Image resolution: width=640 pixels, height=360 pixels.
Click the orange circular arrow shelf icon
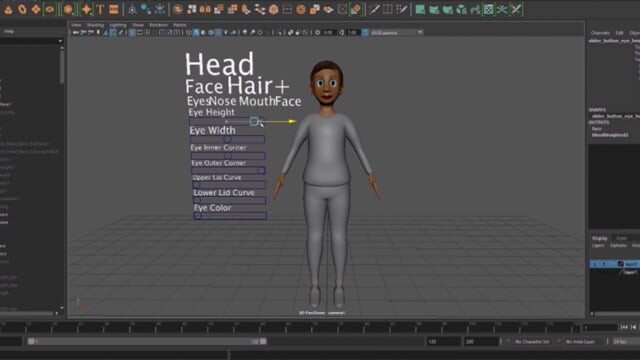tap(178, 9)
